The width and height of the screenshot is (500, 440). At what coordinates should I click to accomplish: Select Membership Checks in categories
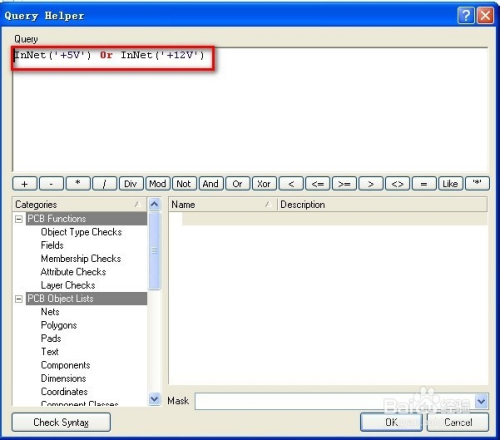pyautogui.click(x=81, y=259)
